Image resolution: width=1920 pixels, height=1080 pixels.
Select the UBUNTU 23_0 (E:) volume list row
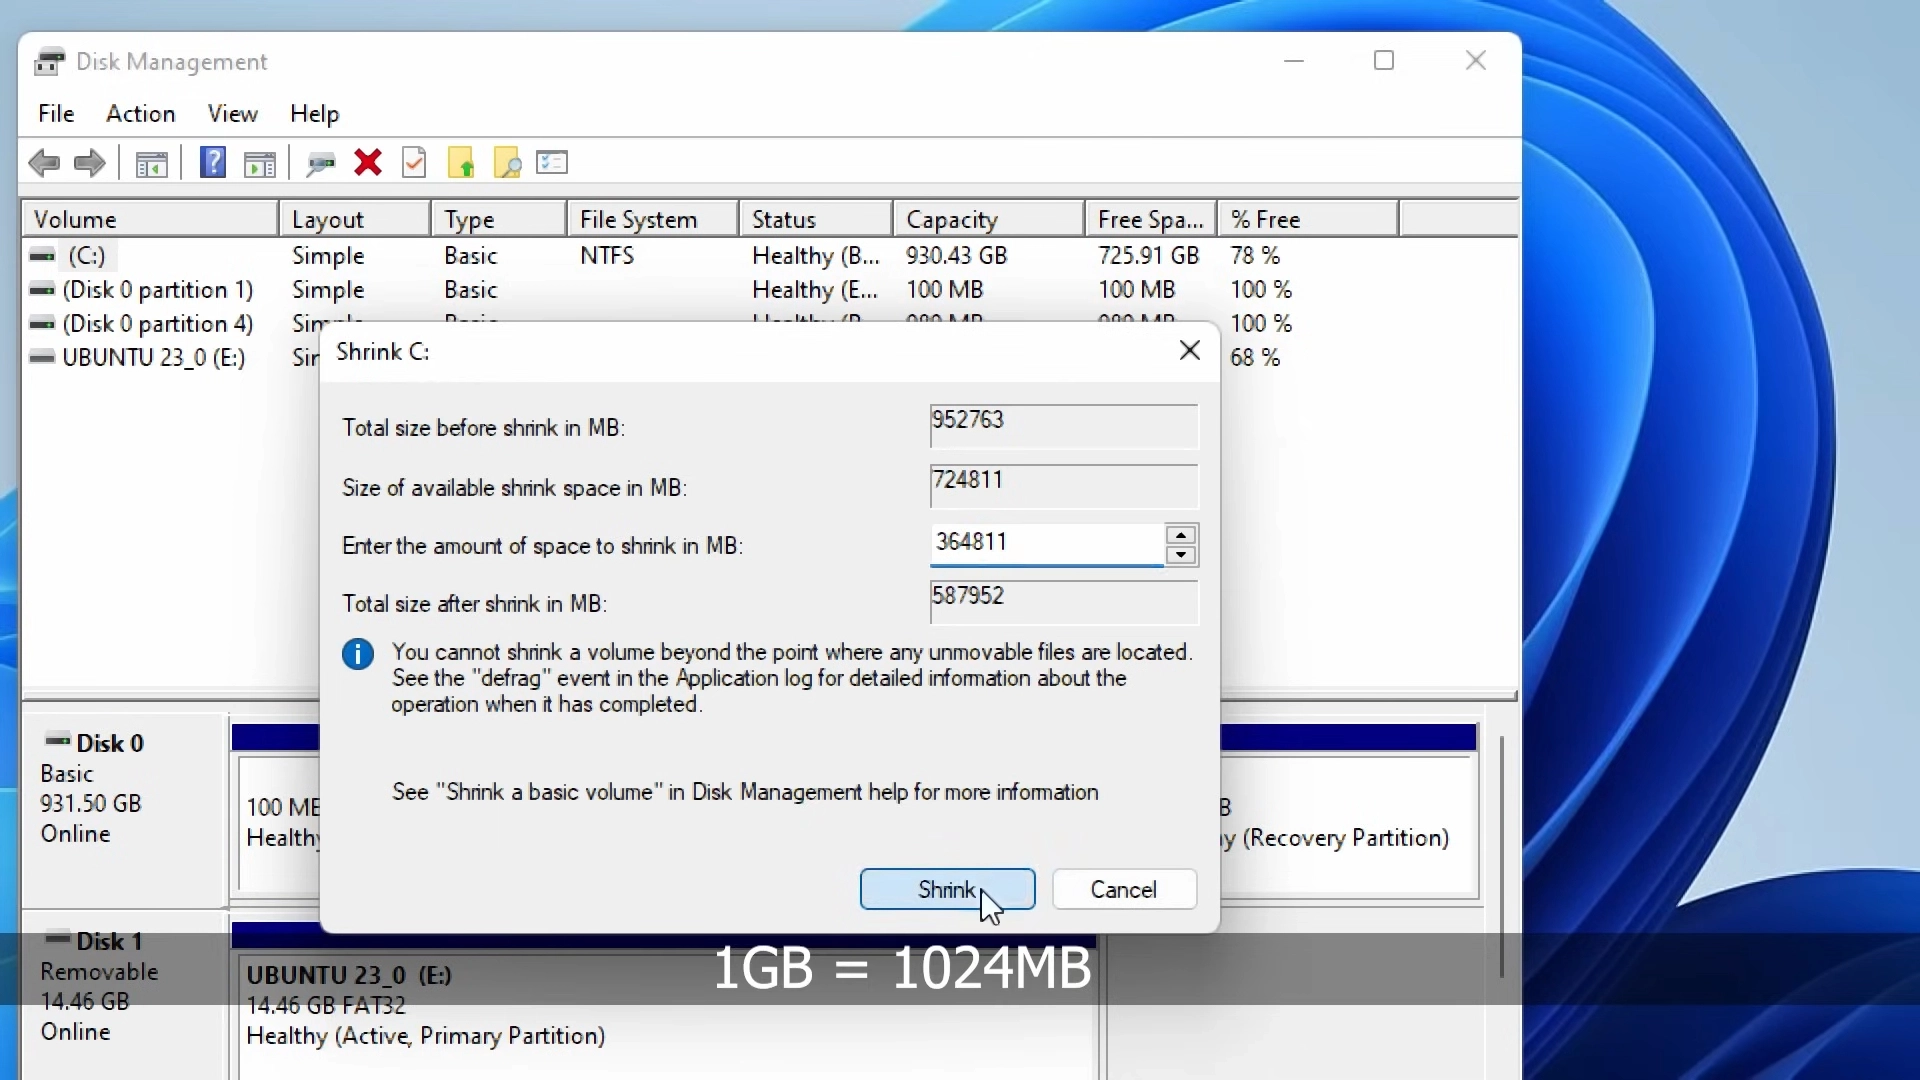pos(154,358)
